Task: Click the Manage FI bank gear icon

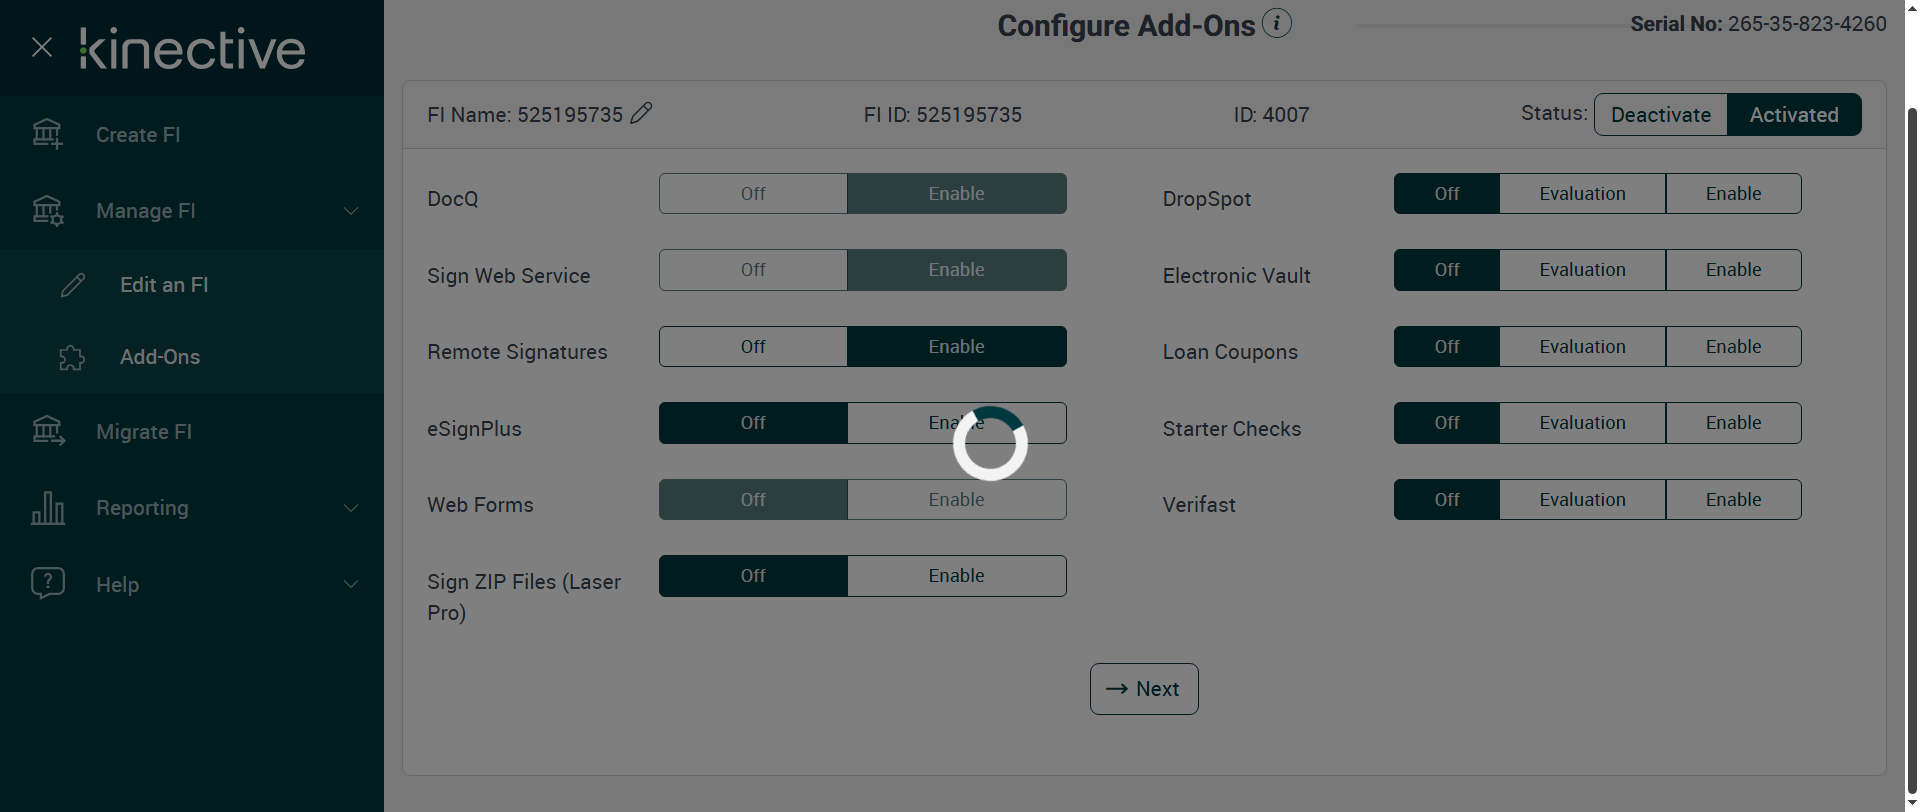Action: point(47,211)
